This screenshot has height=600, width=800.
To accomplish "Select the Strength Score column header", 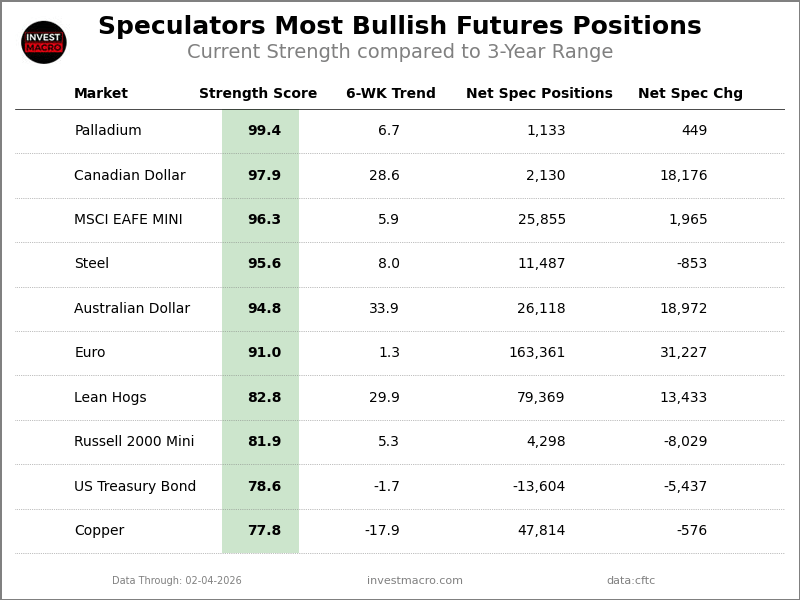I will pyautogui.click(x=258, y=94).
